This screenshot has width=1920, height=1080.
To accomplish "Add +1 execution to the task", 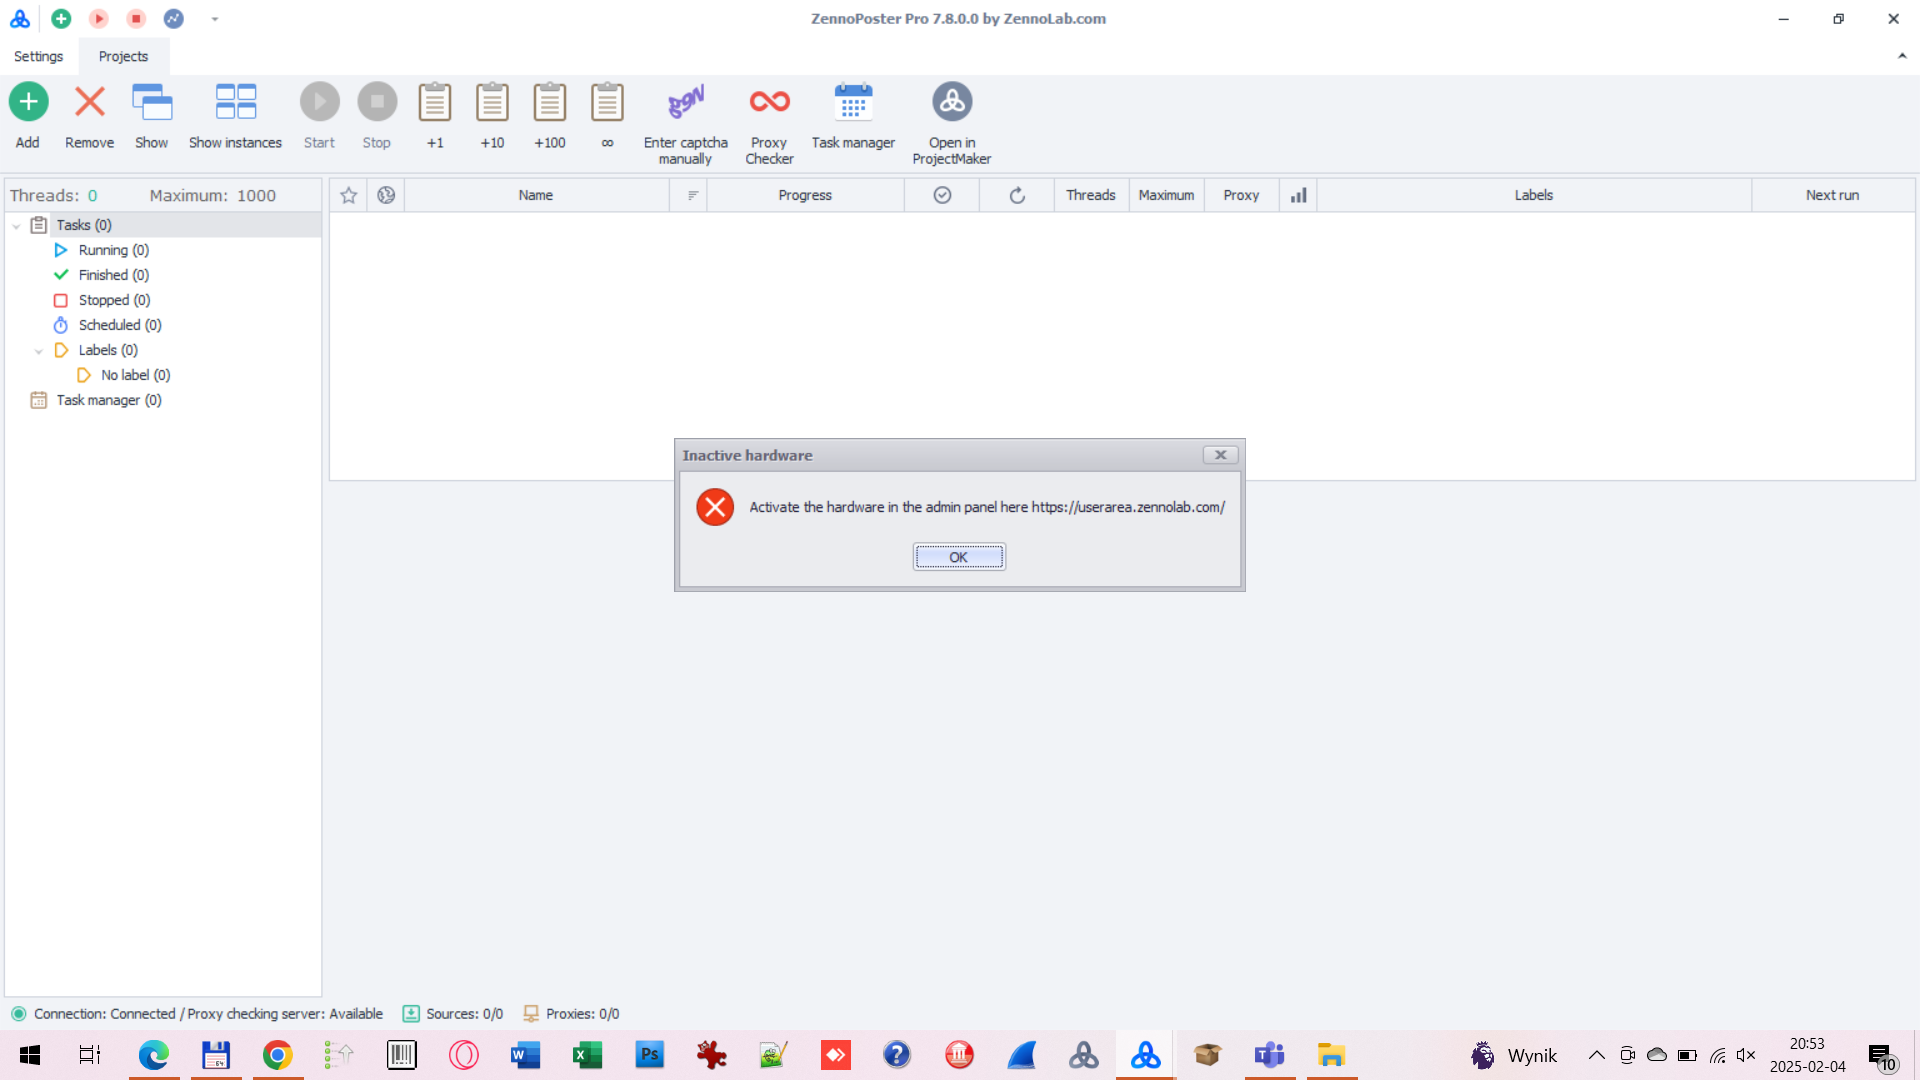I will point(435,116).
